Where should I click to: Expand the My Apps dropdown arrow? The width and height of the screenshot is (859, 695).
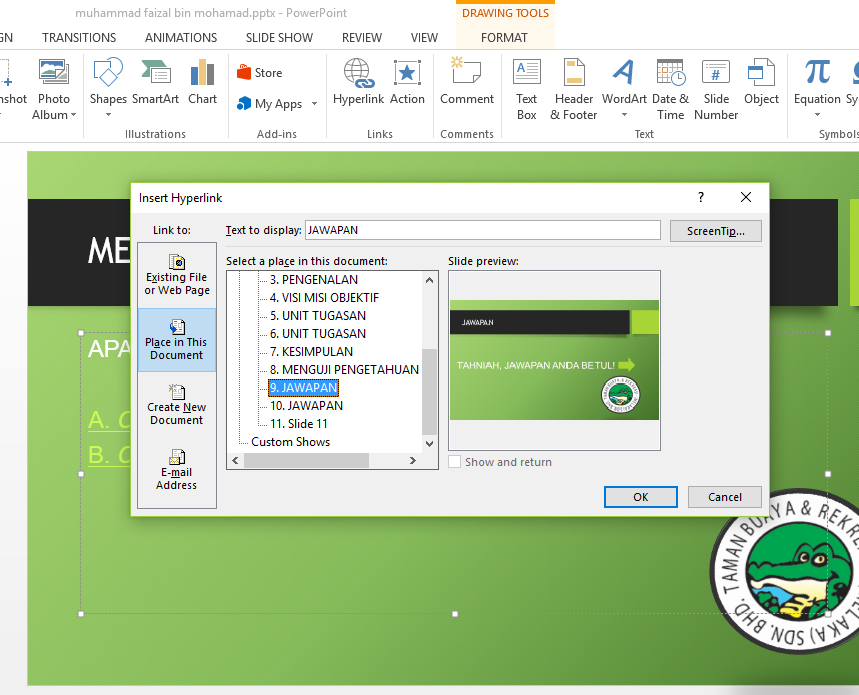314,104
